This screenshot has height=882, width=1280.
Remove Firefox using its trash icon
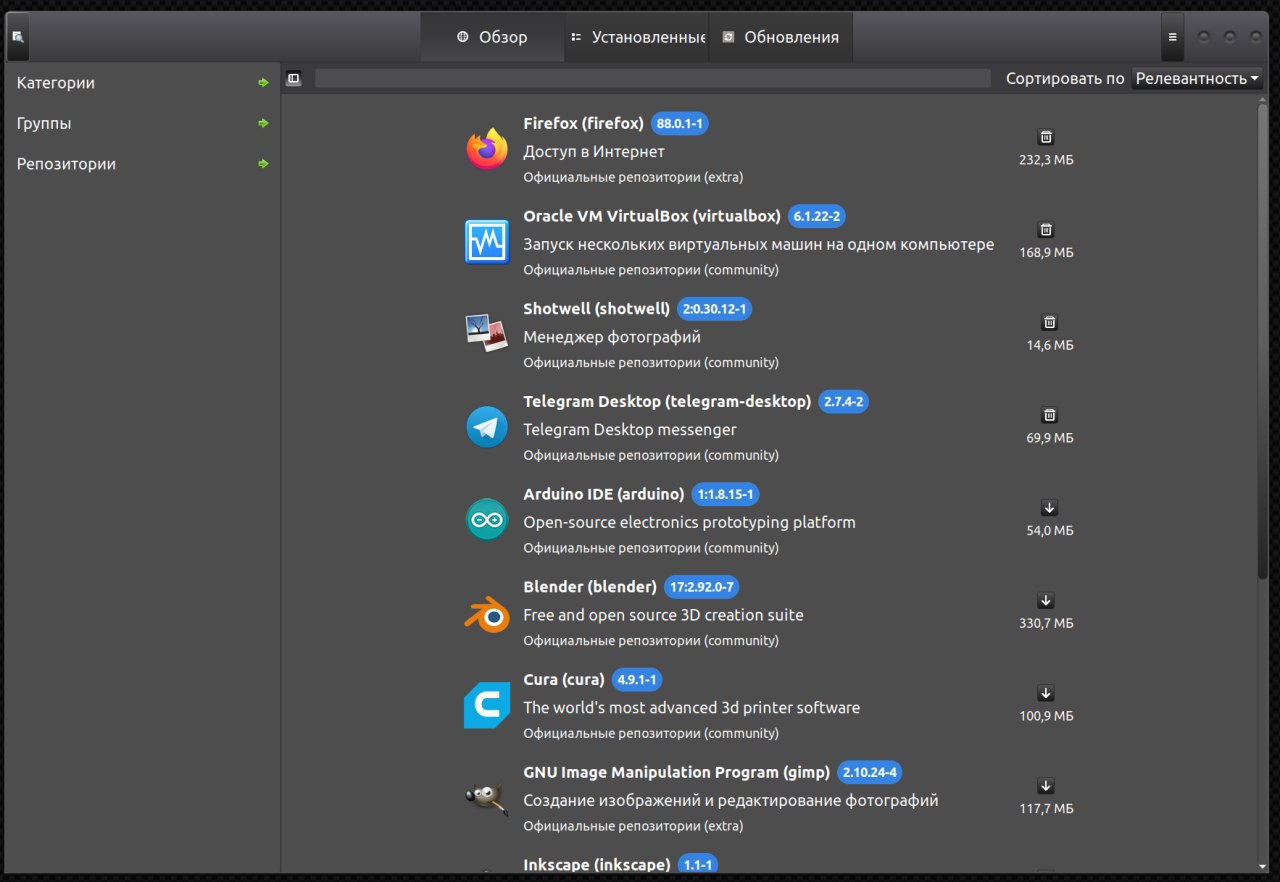(1046, 137)
